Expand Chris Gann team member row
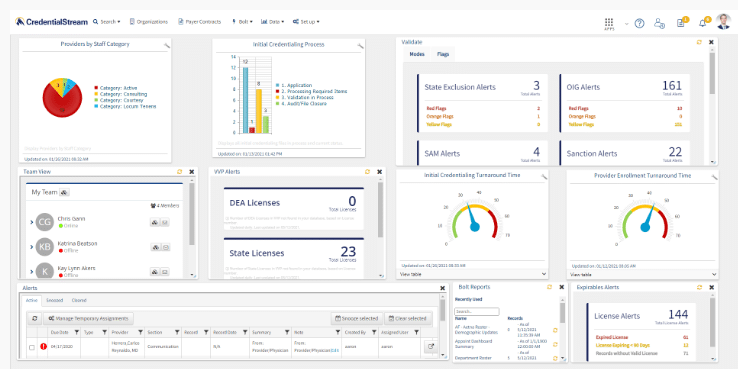Viewport: 738px width, 369px height. [32, 222]
